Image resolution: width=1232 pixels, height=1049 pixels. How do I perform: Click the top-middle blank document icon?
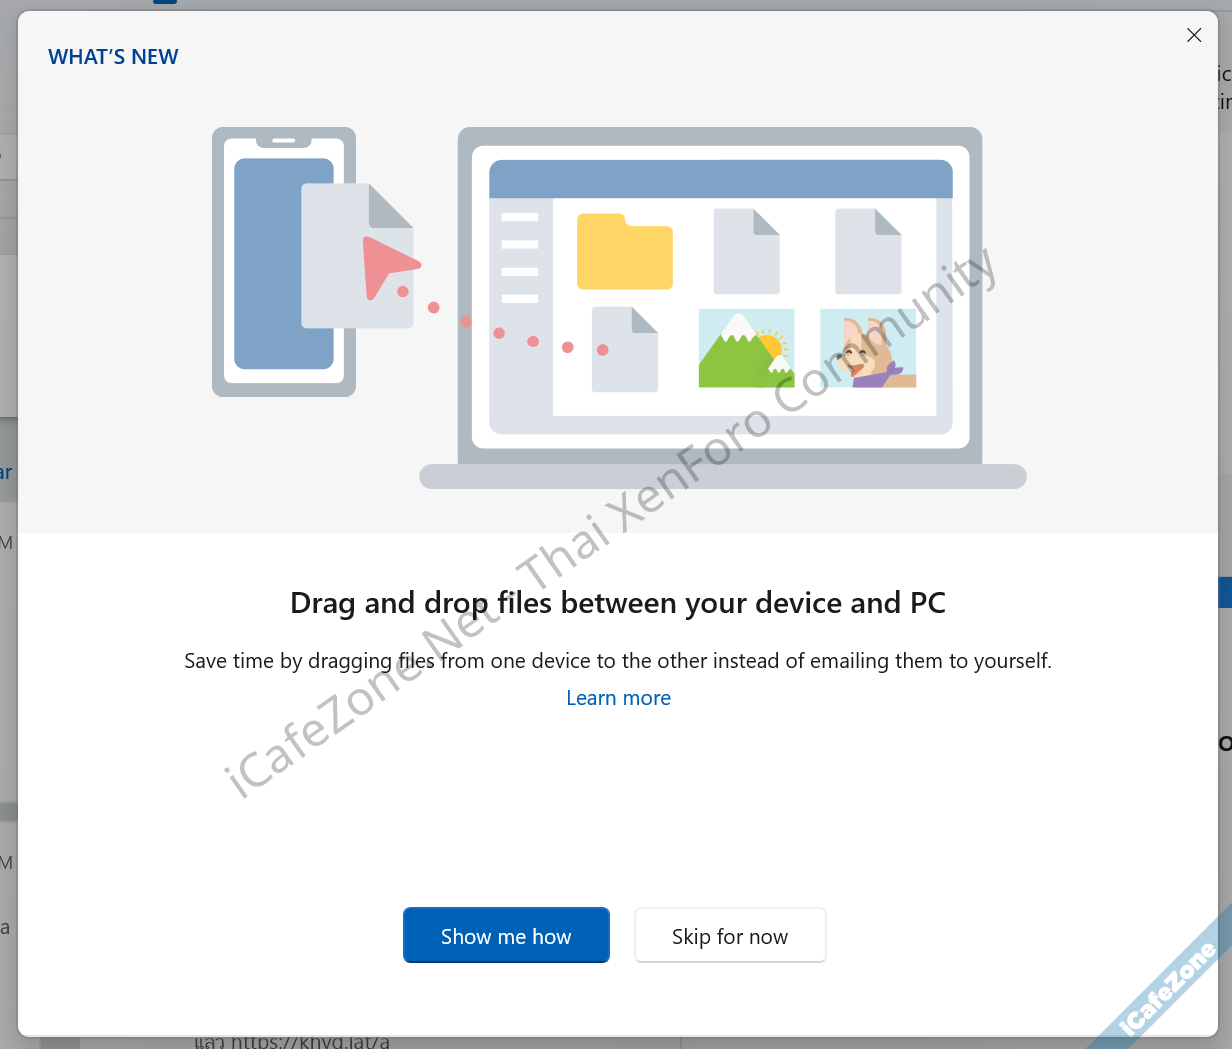click(746, 251)
